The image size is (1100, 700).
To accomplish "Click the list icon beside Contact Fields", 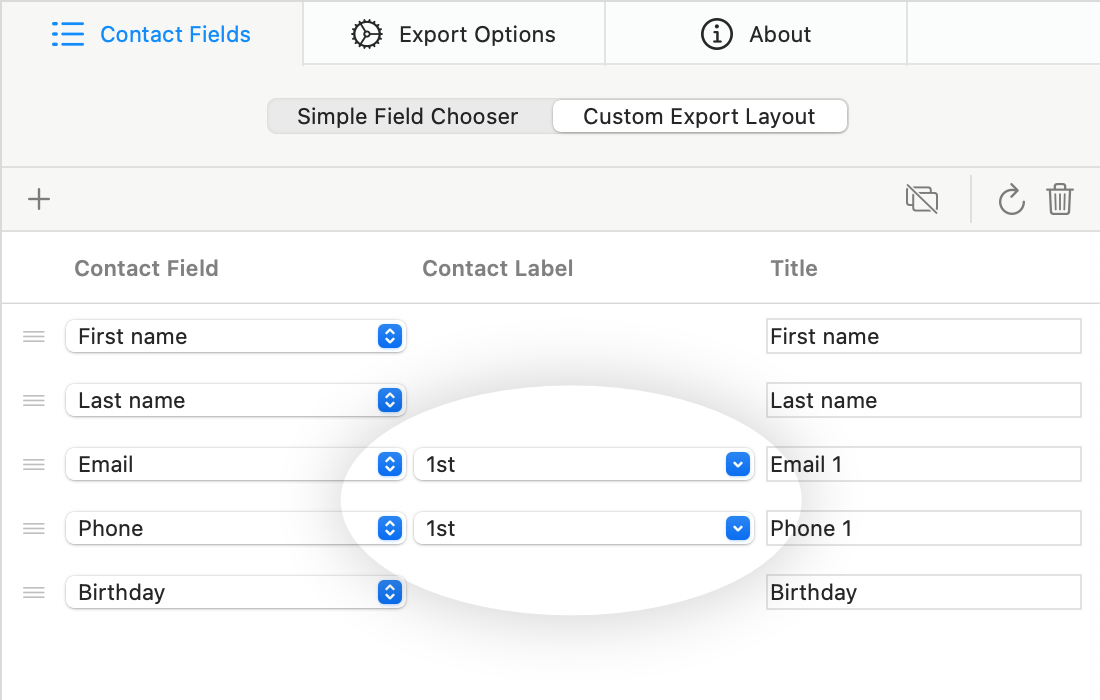I will [67, 33].
